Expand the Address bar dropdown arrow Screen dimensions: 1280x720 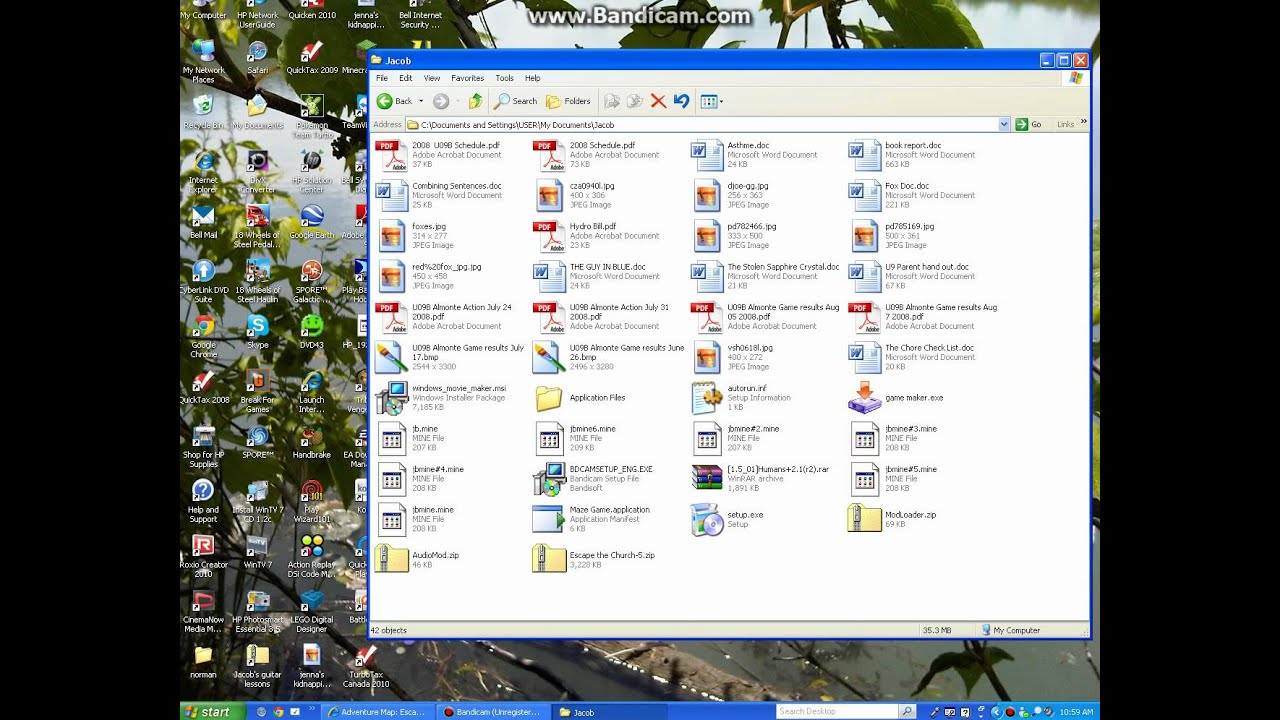point(1004,125)
